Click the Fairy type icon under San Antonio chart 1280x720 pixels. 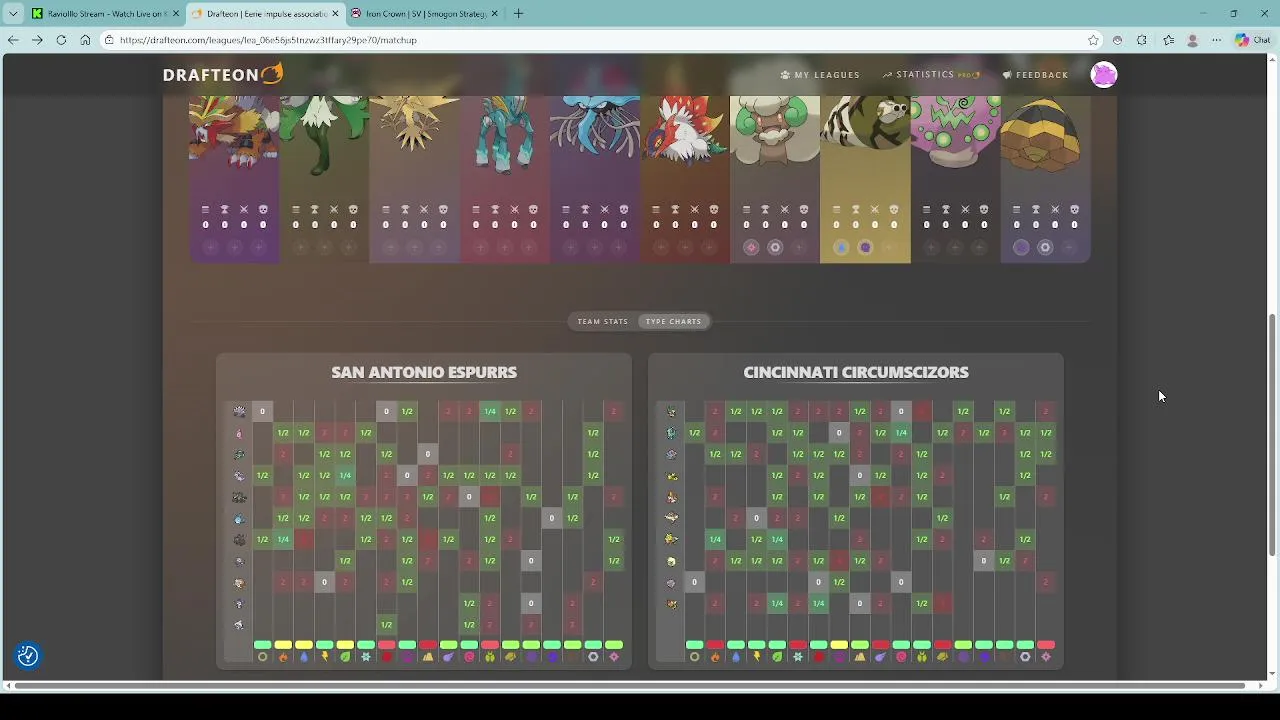point(614,657)
